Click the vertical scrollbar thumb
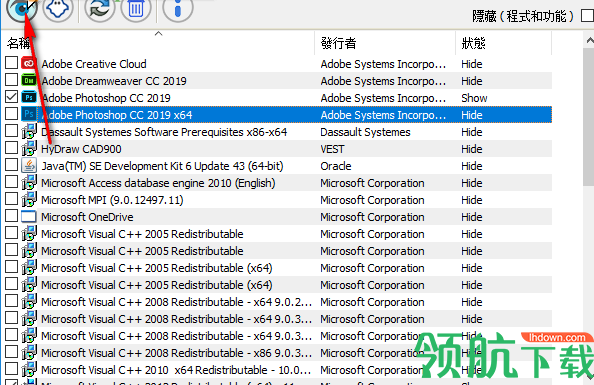 589,117
